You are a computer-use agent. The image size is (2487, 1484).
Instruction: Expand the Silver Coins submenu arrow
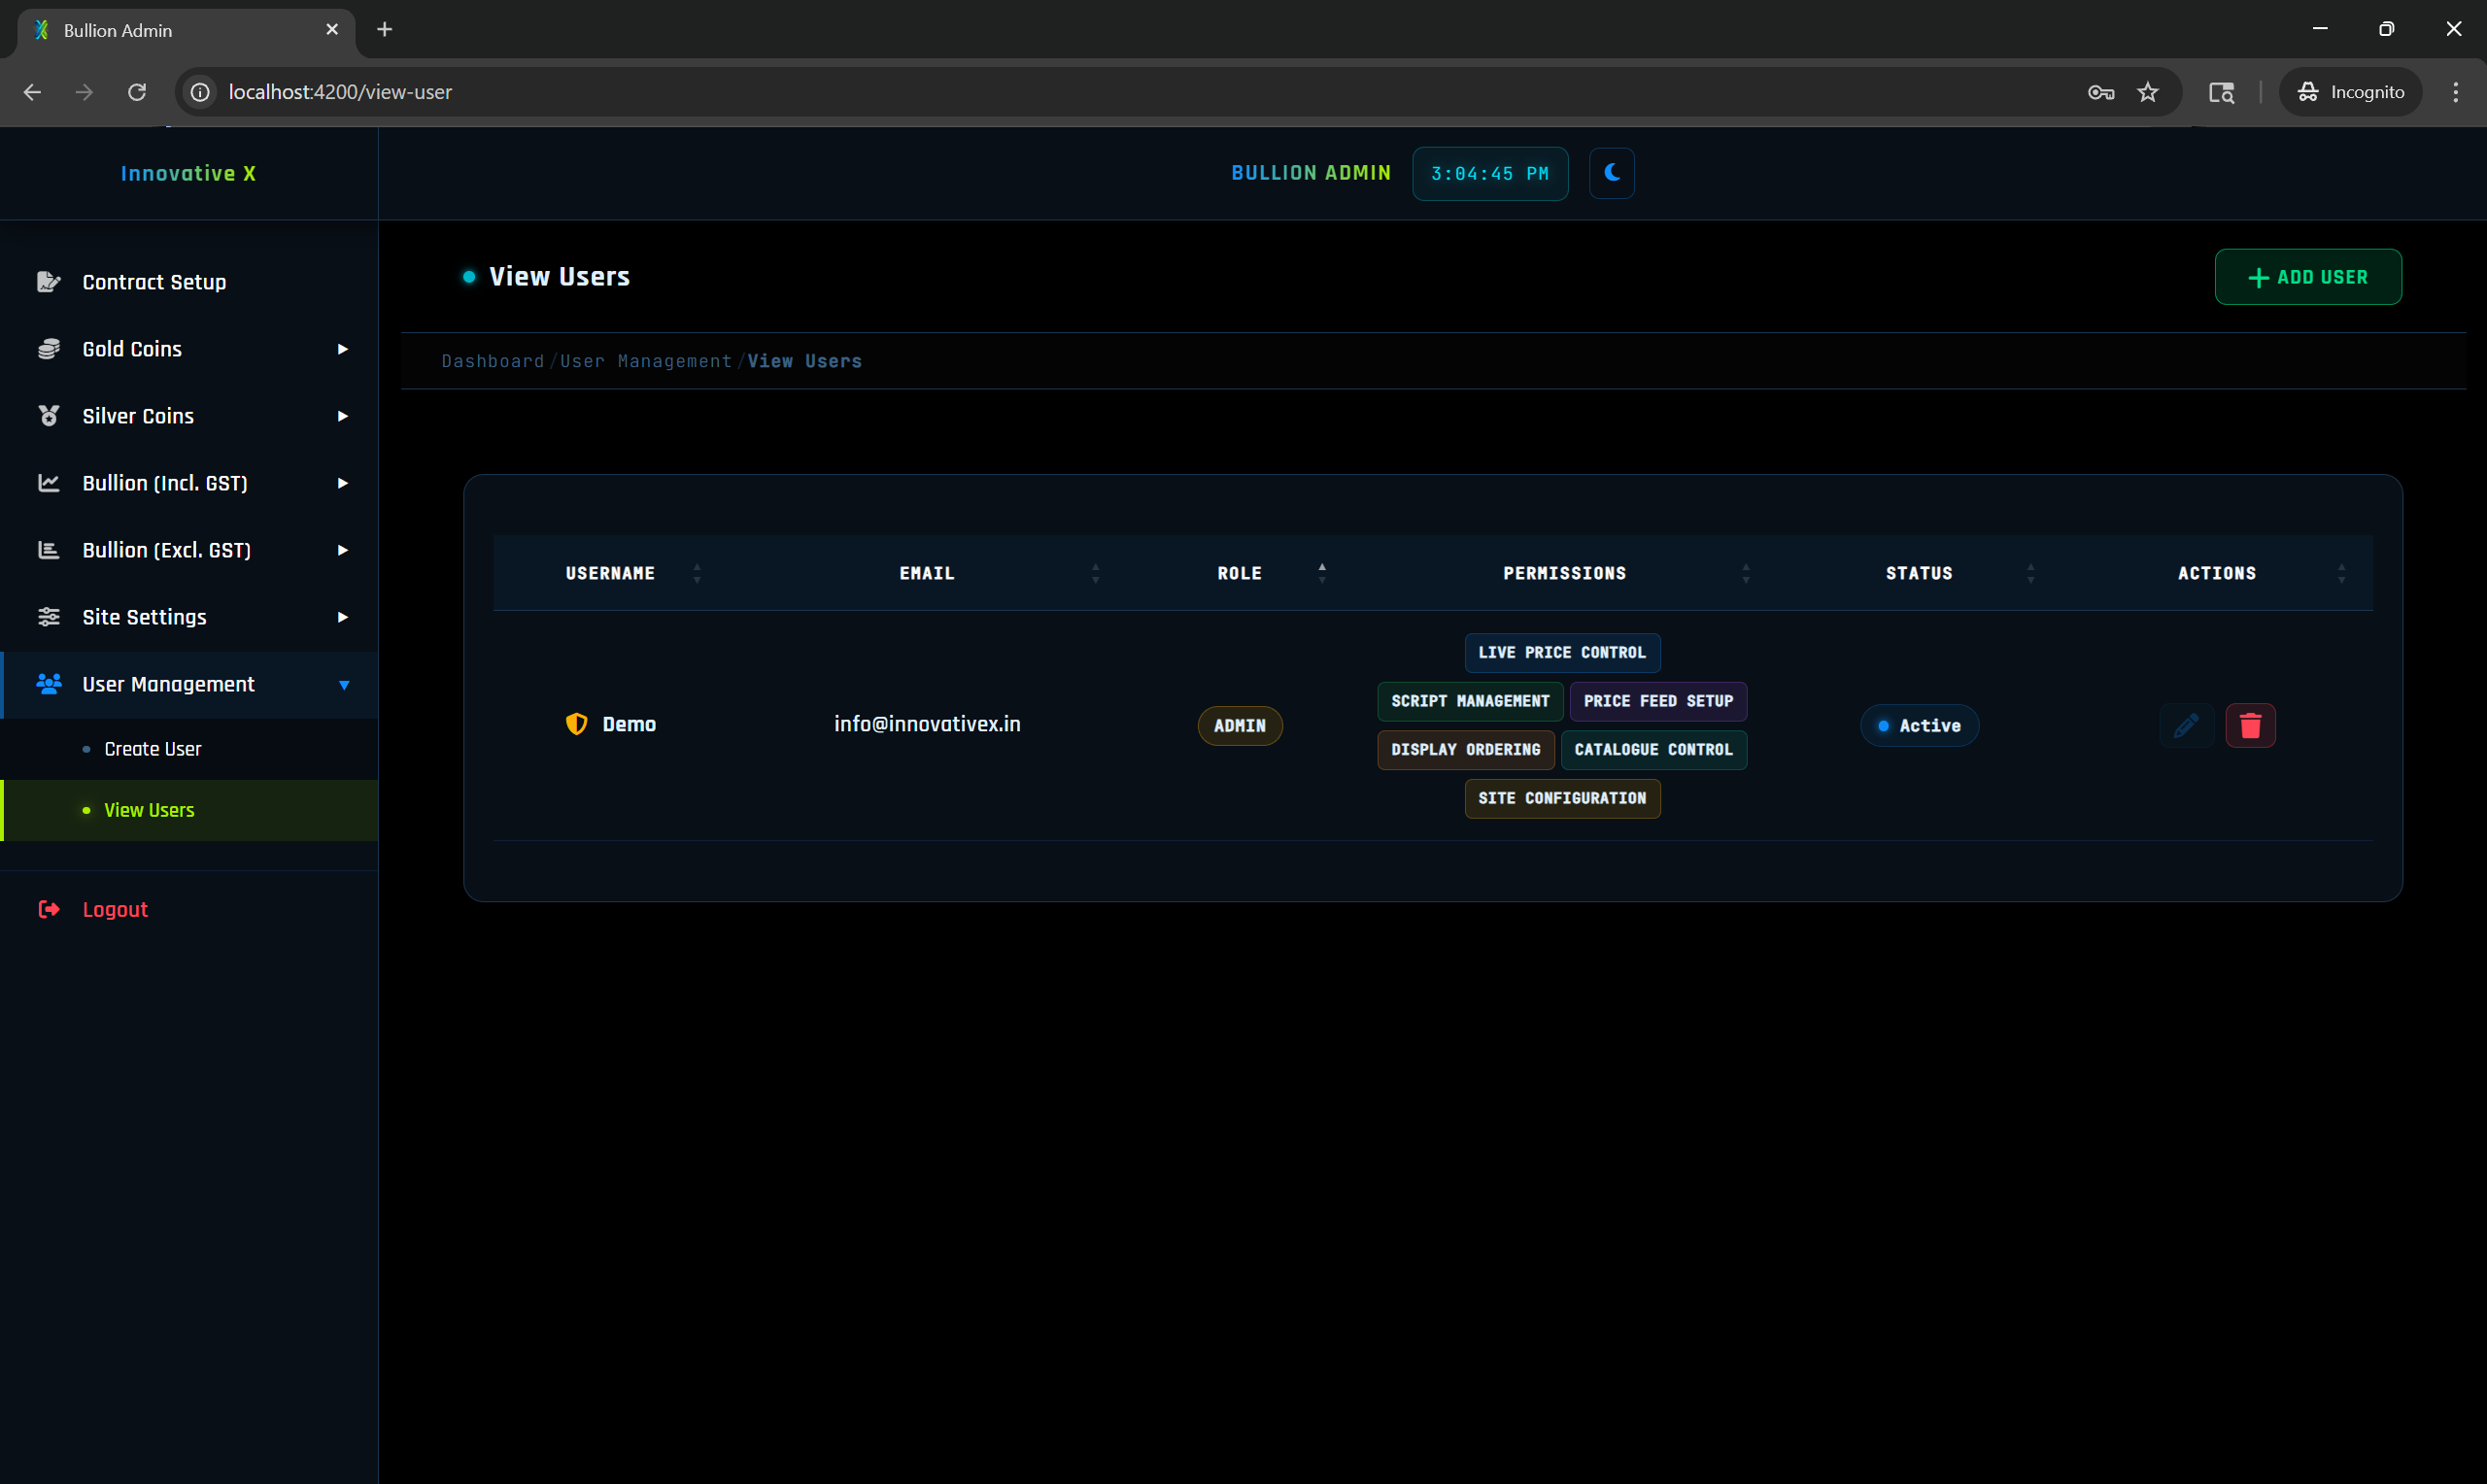pos(343,416)
